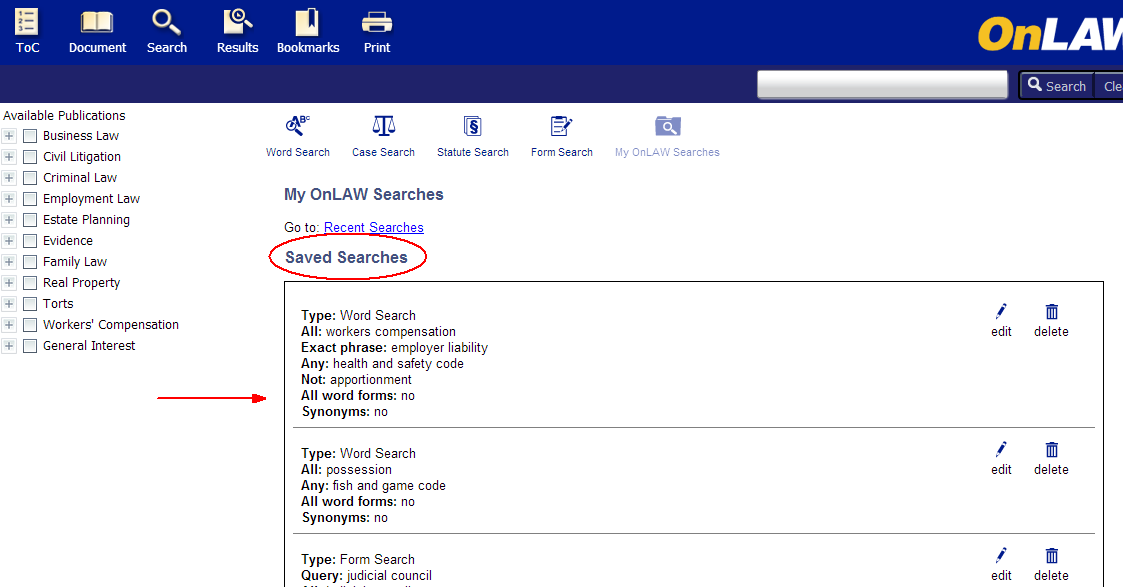Expand the General Interest publications
This screenshot has height=587, width=1123.
(9, 346)
